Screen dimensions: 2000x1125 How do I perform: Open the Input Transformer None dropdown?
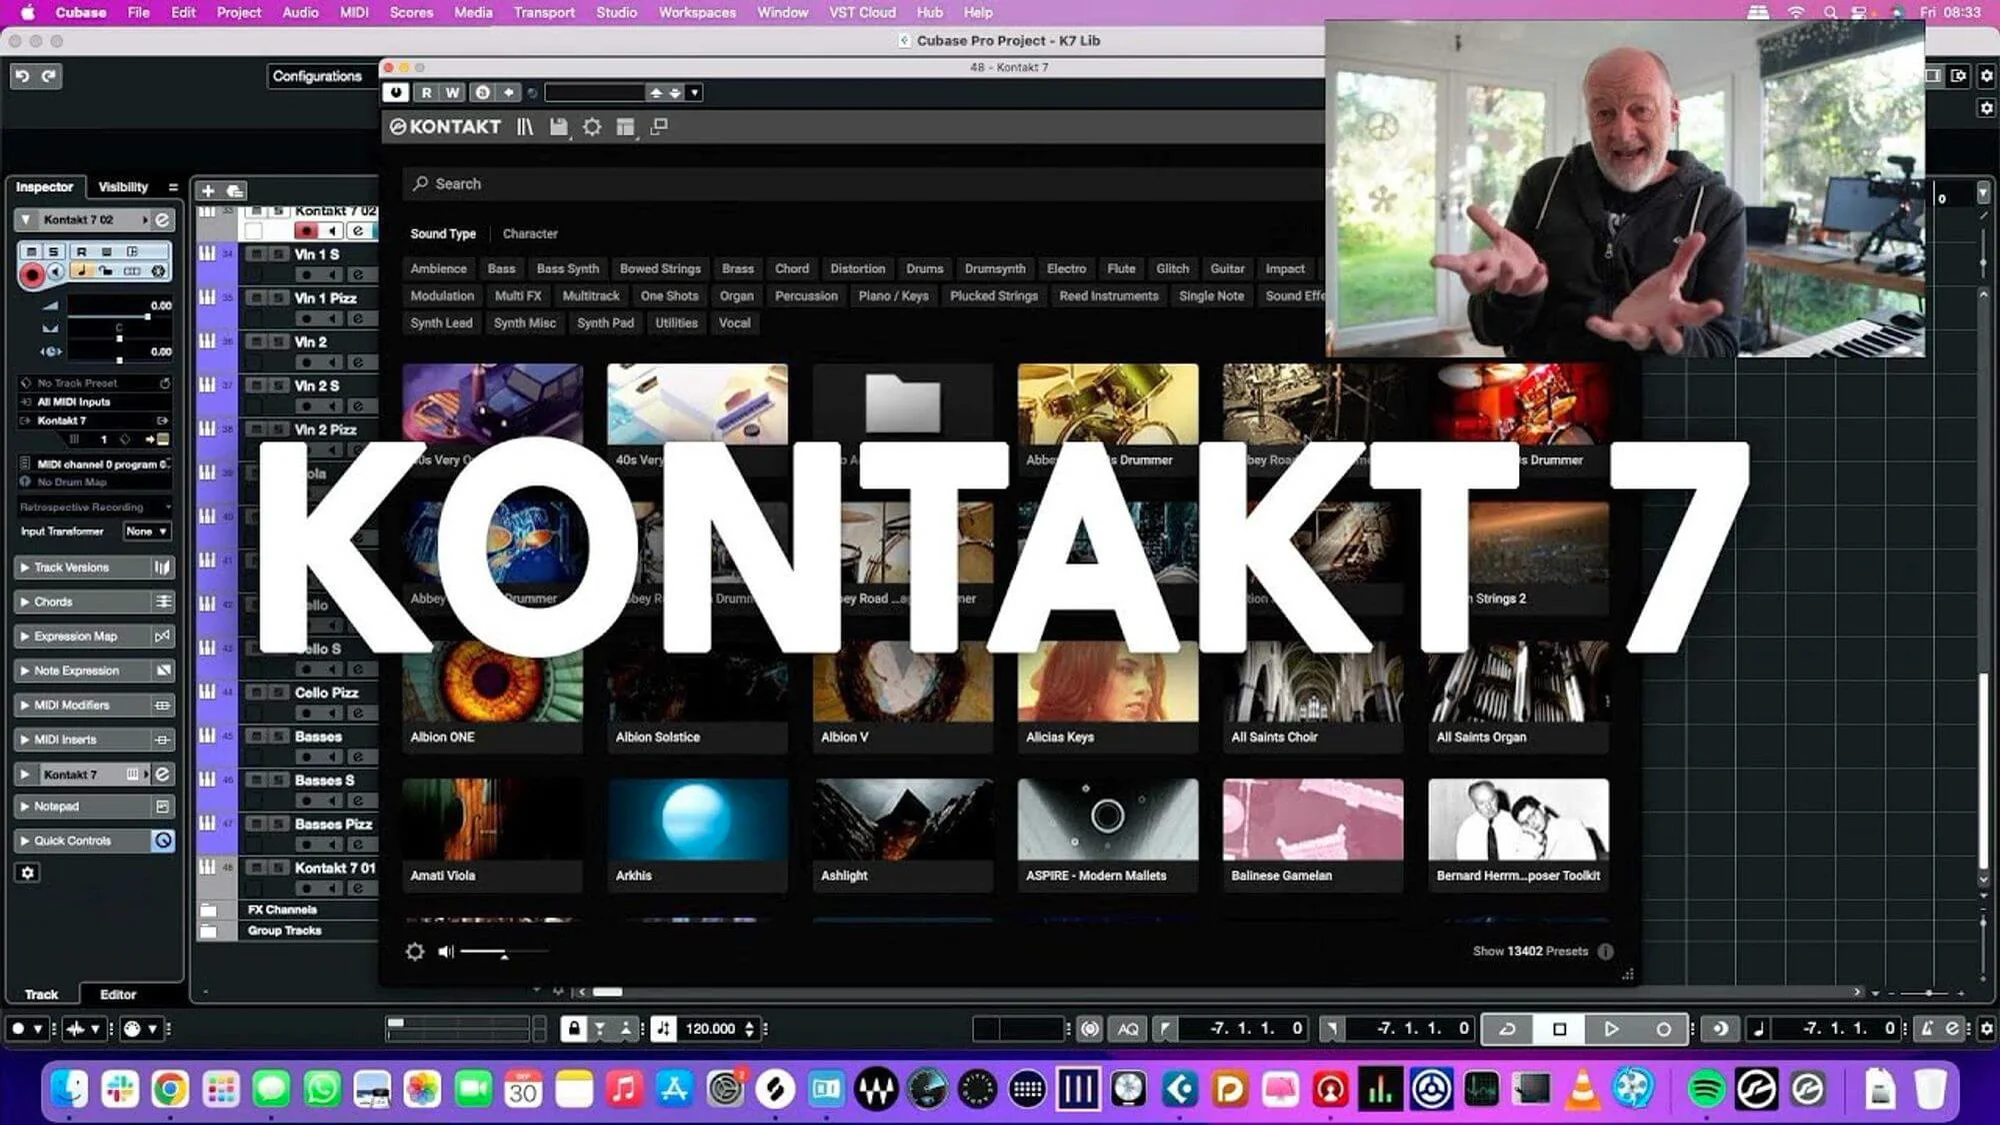pyautogui.click(x=147, y=531)
